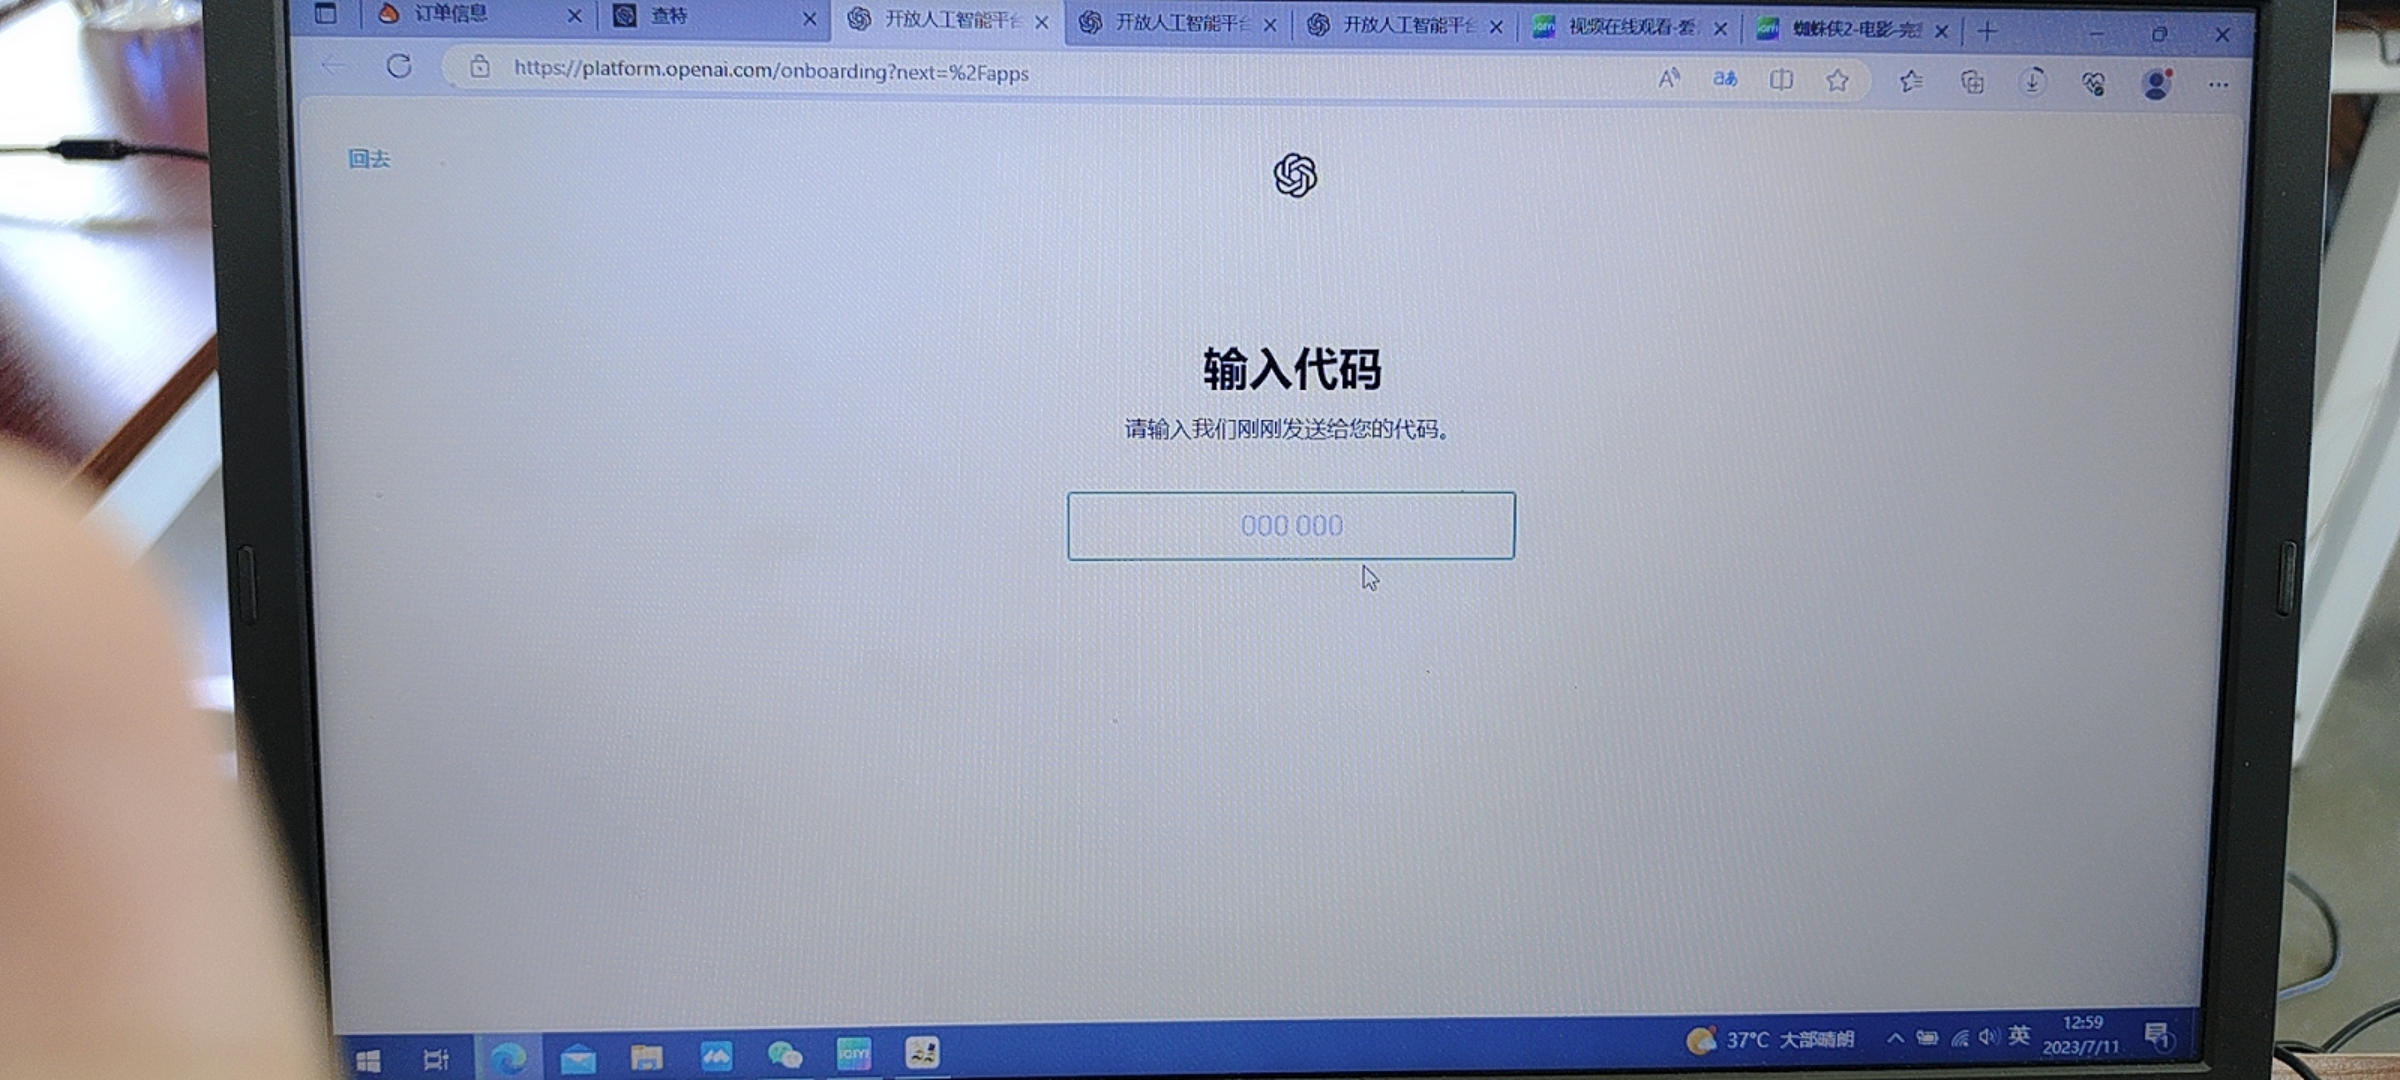Image resolution: width=2400 pixels, height=1080 pixels.
Task: Add this page to favorites star
Action: coord(1837,80)
